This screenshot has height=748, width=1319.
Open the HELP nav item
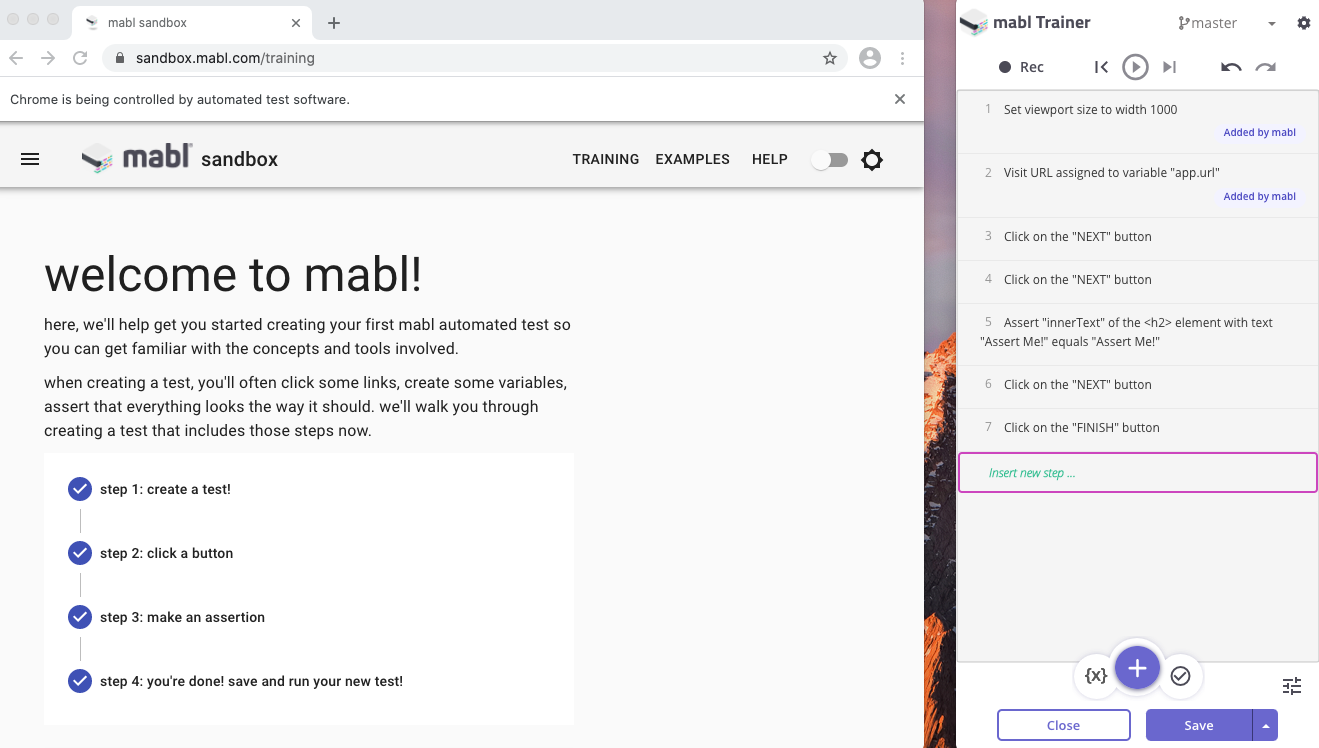[770, 159]
